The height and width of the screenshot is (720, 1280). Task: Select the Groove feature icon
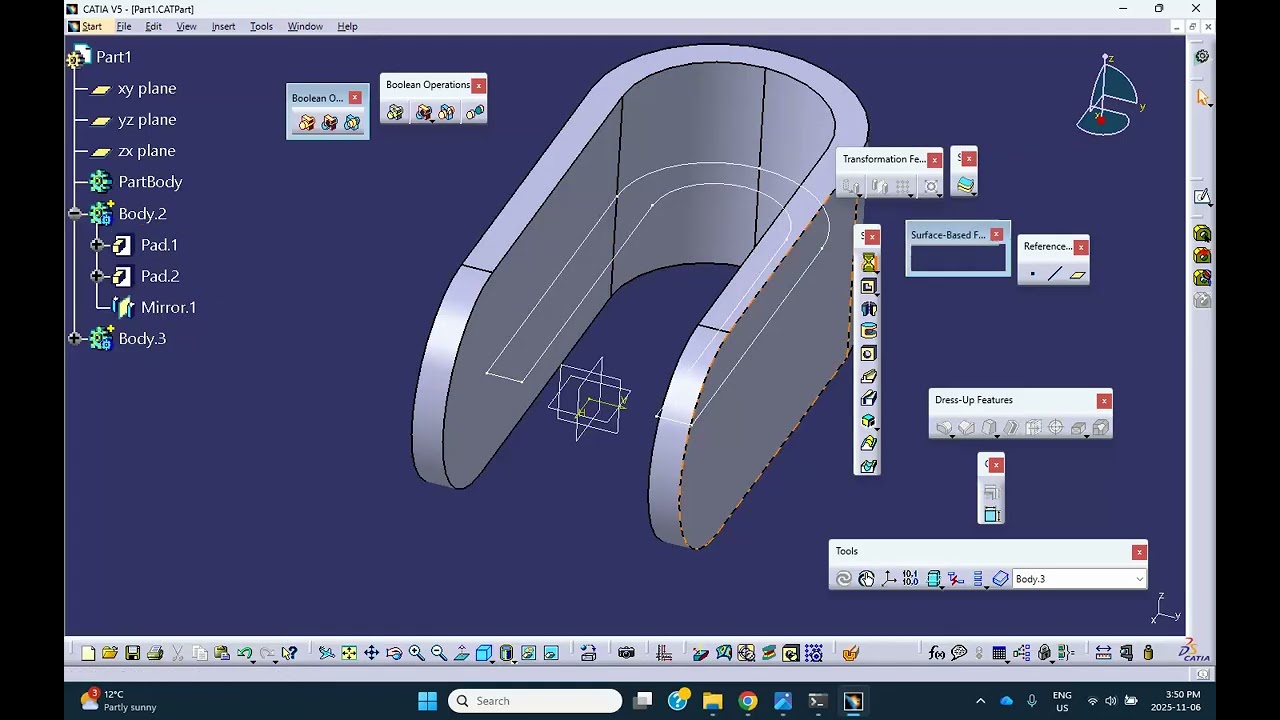tap(869, 331)
